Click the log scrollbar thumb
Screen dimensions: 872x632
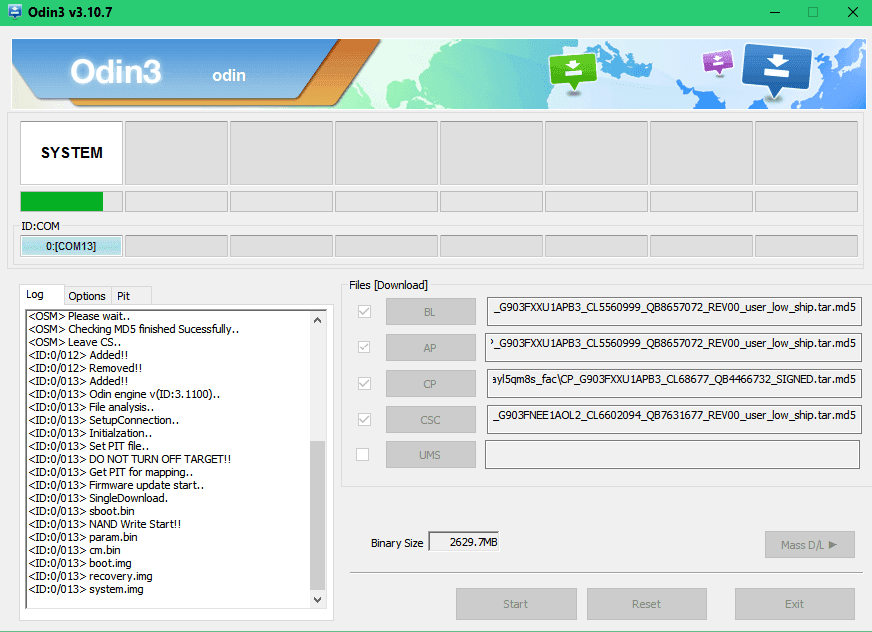(x=318, y=515)
